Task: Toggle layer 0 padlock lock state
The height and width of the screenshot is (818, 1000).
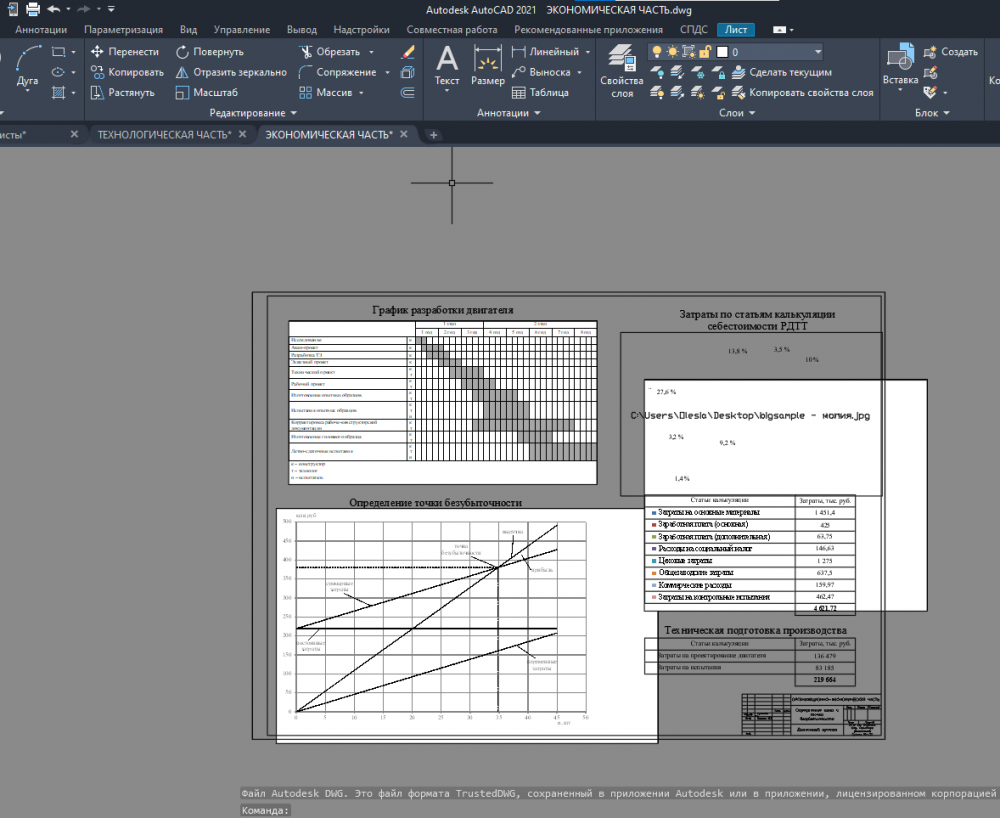Action: (705, 52)
